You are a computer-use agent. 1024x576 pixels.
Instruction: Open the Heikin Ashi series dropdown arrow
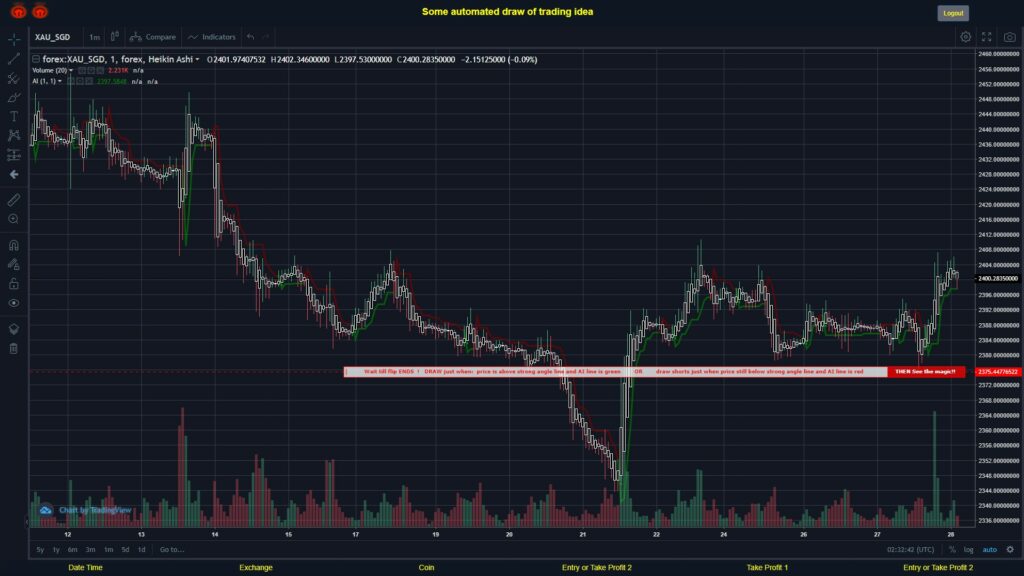197,59
